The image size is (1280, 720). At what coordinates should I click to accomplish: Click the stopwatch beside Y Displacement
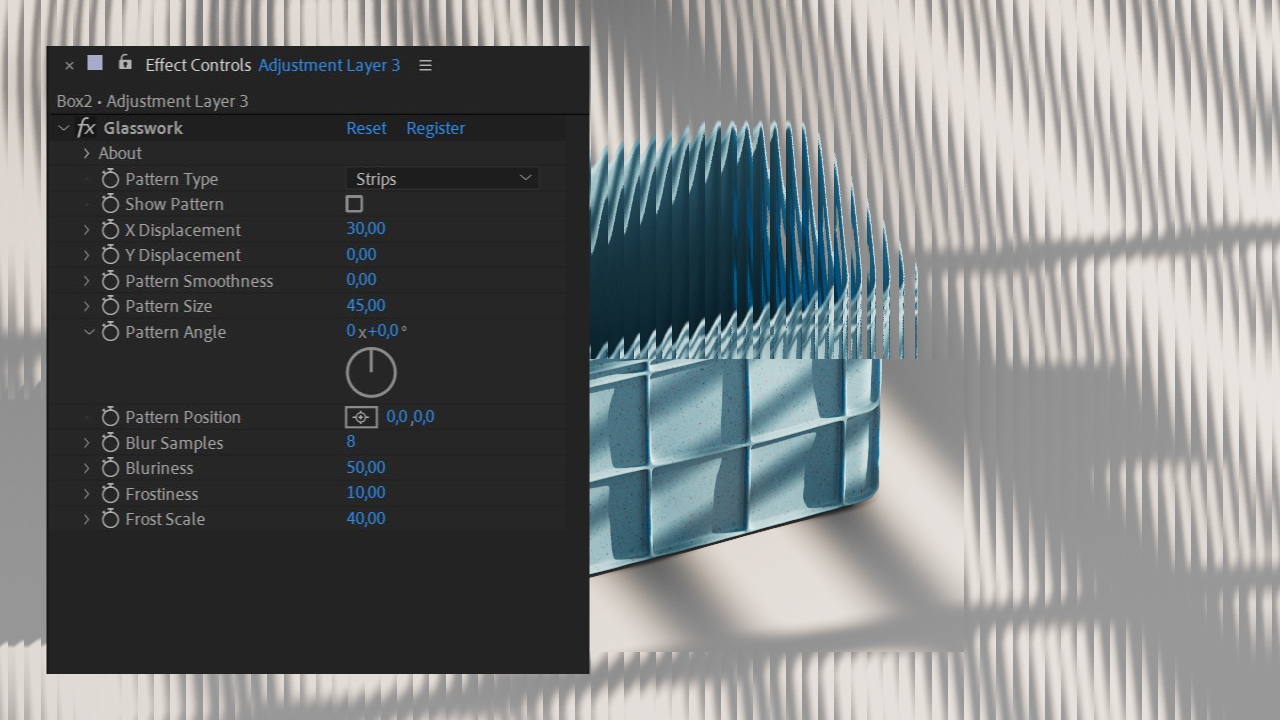(x=111, y=255)
